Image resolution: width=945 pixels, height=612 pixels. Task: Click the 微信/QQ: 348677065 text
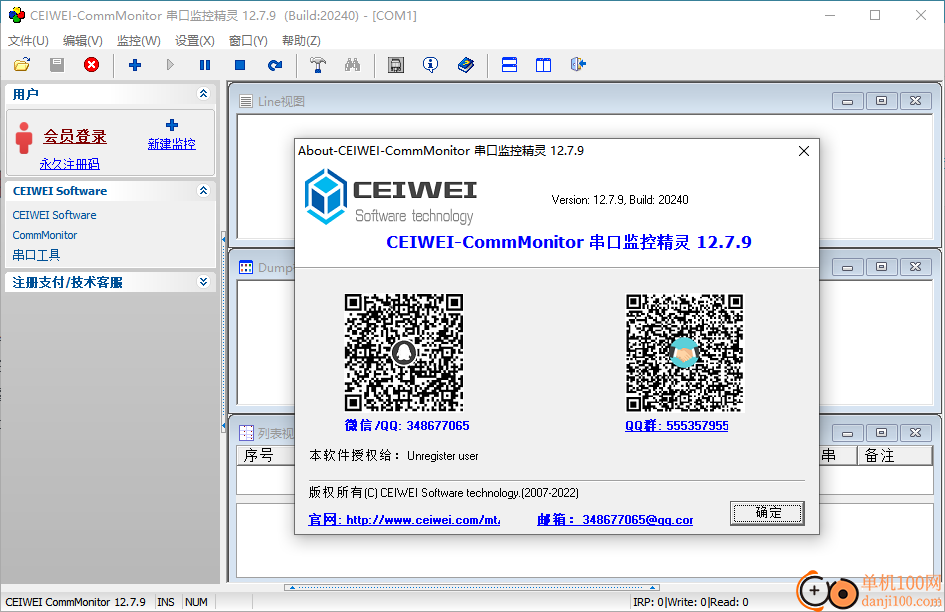[x=407, y=426]
